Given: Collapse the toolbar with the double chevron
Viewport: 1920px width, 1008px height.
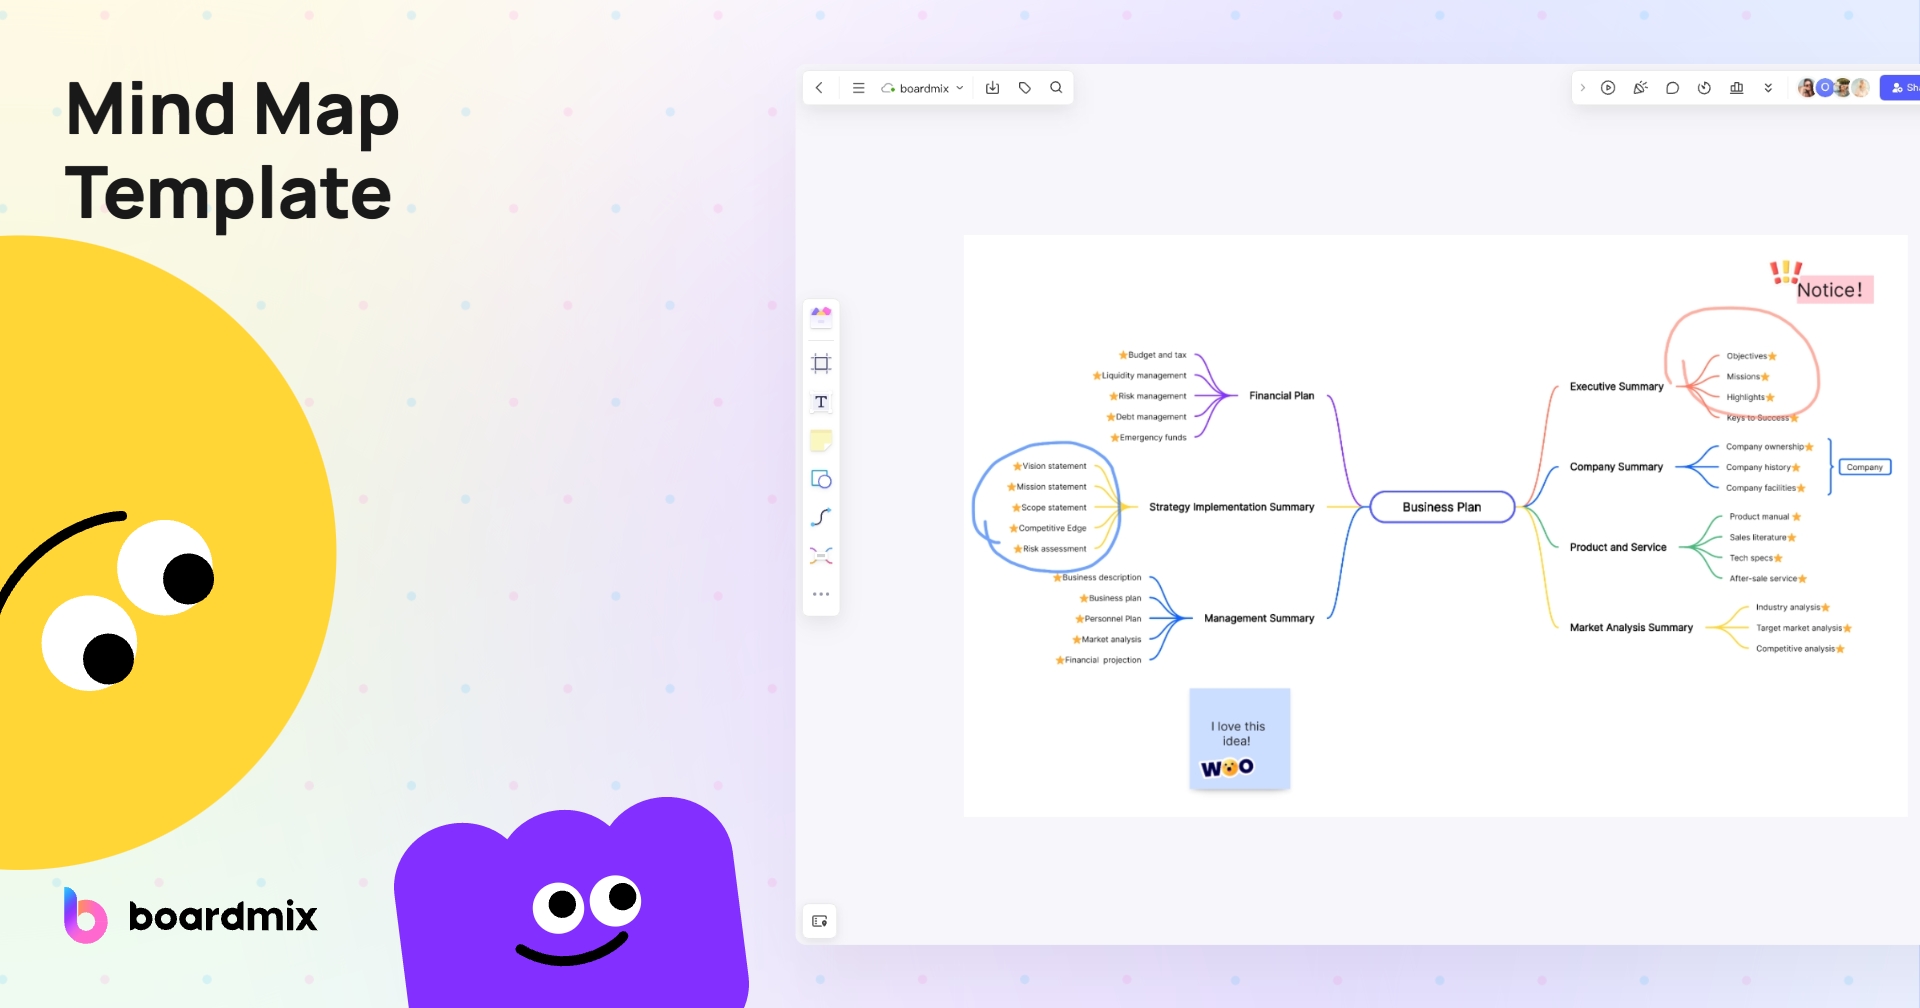Looking at the screenshot, I should click(1768, 88).
